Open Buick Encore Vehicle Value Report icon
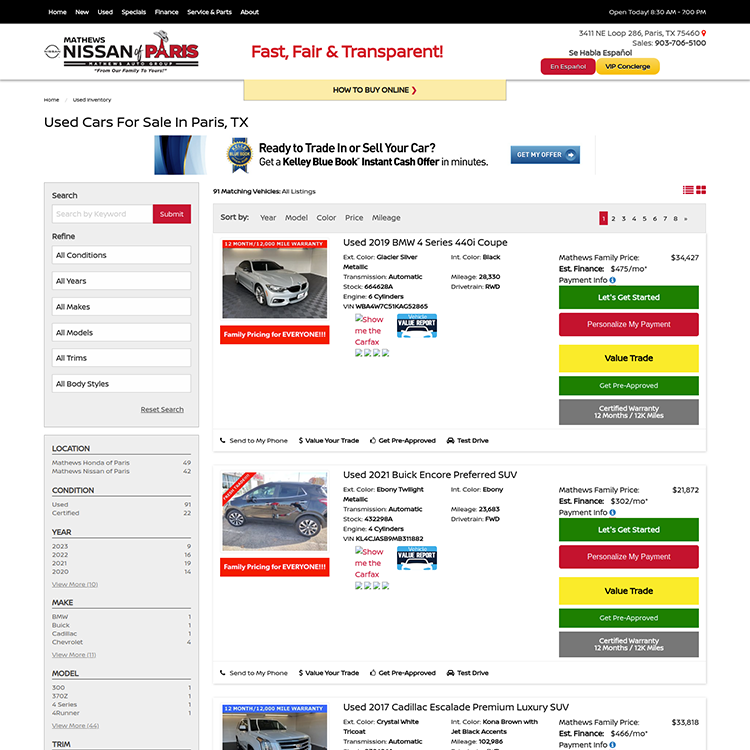This screenshot has height=750, width=750. [x=417, y=558]
